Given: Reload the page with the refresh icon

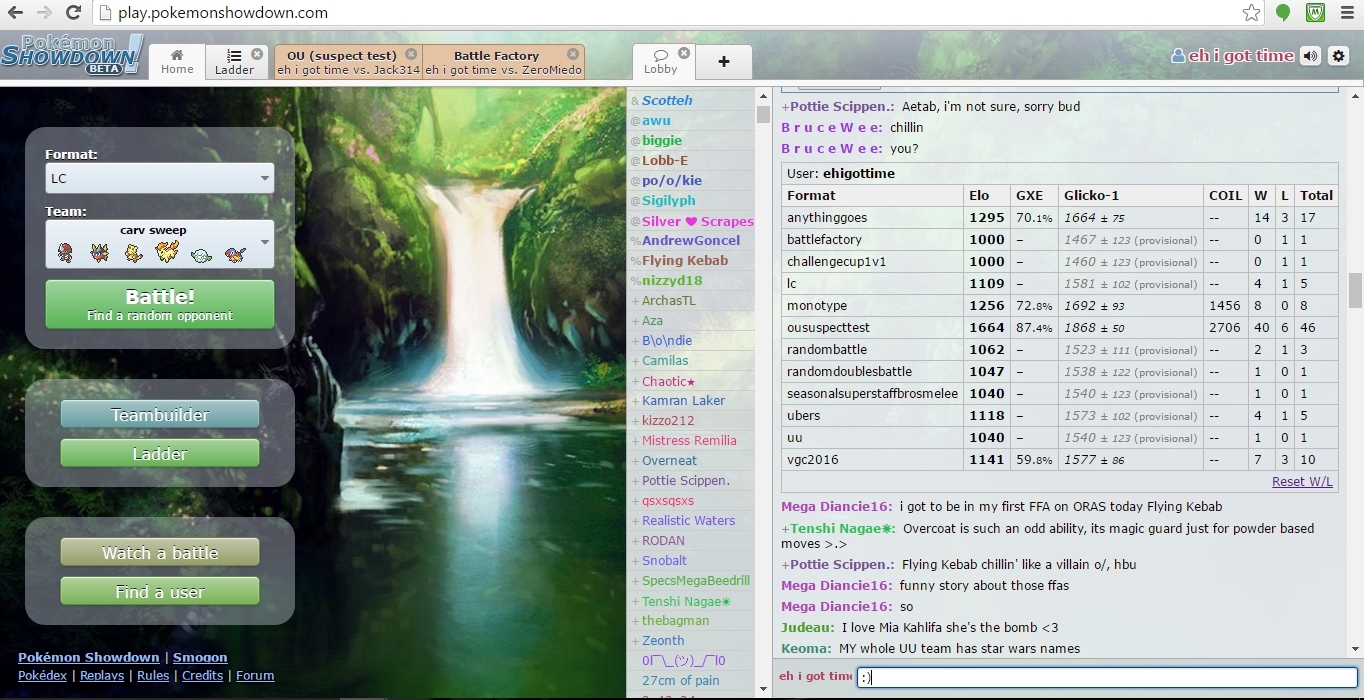Looking at the screenshot, I should 73,13.
